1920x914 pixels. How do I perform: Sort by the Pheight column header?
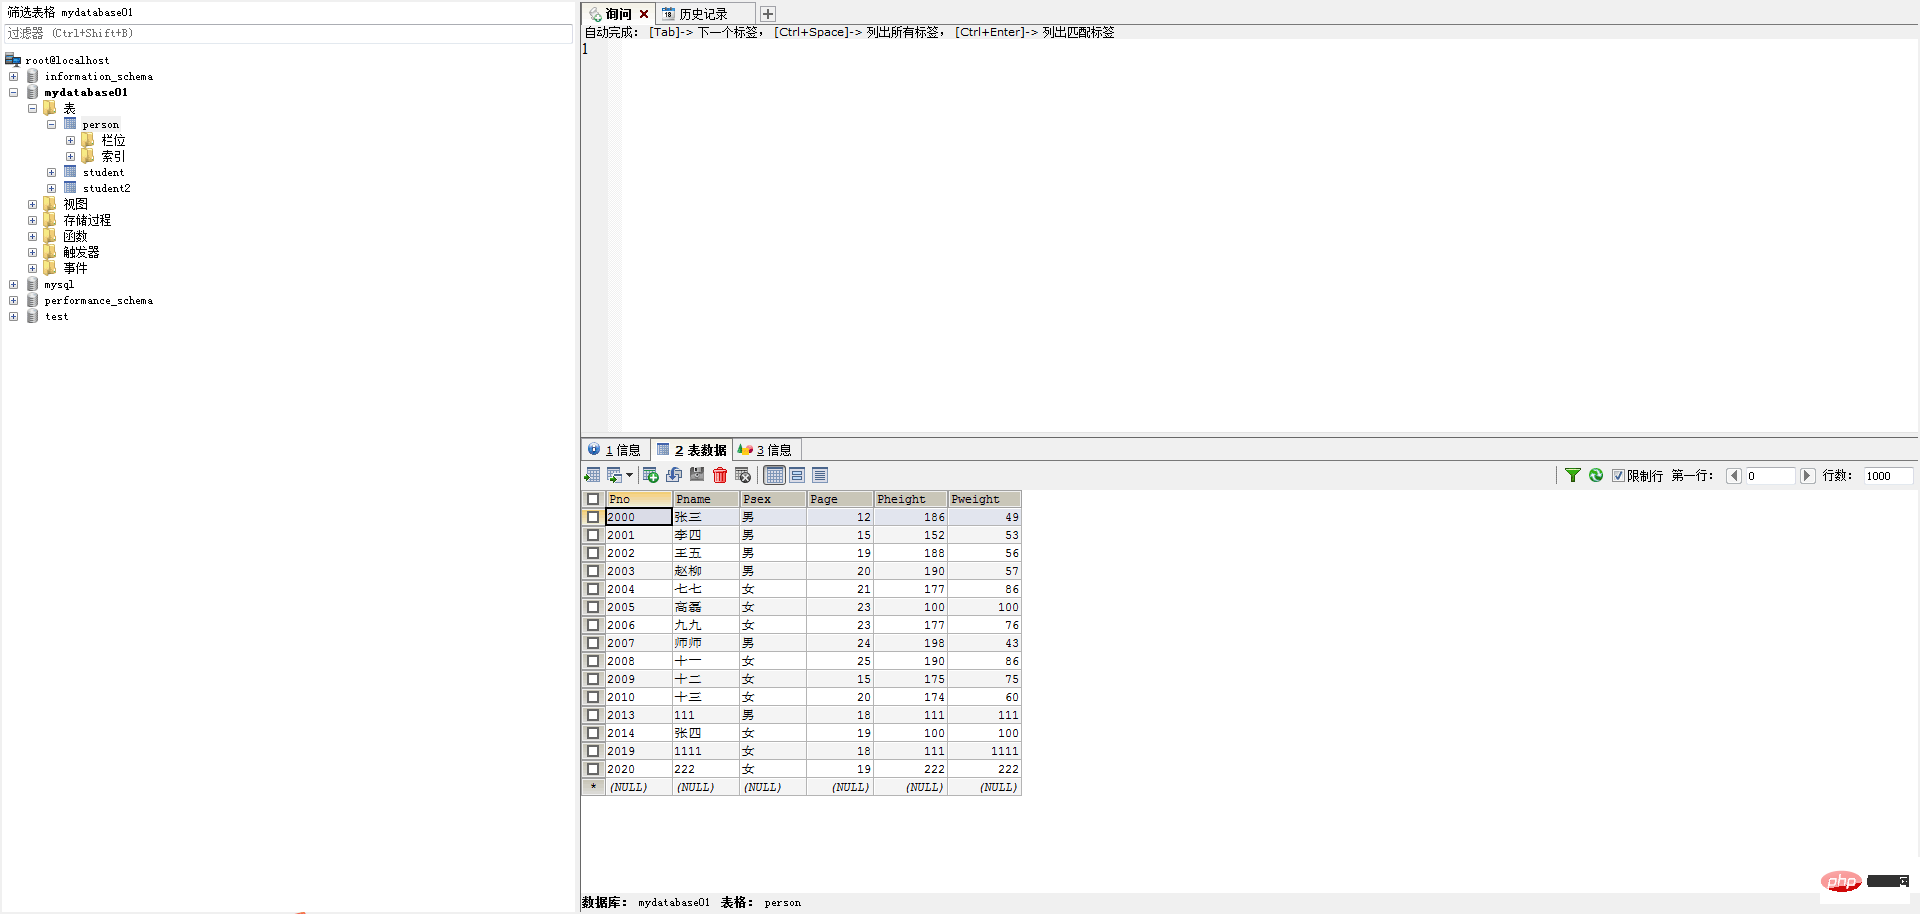pos(910,499)
